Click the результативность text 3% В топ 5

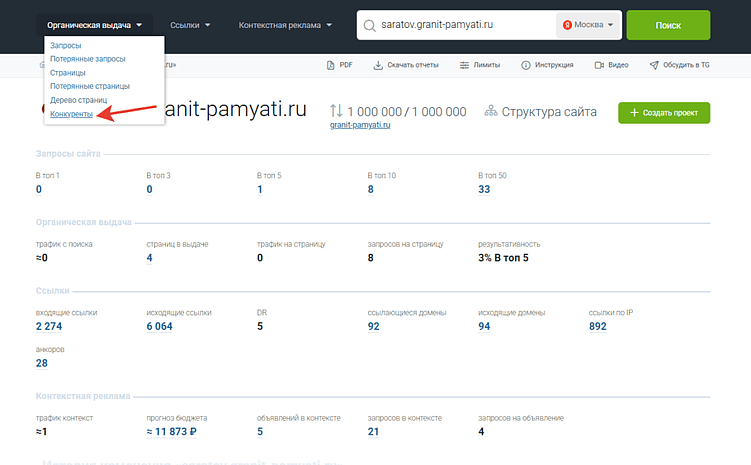pos(503,258)
